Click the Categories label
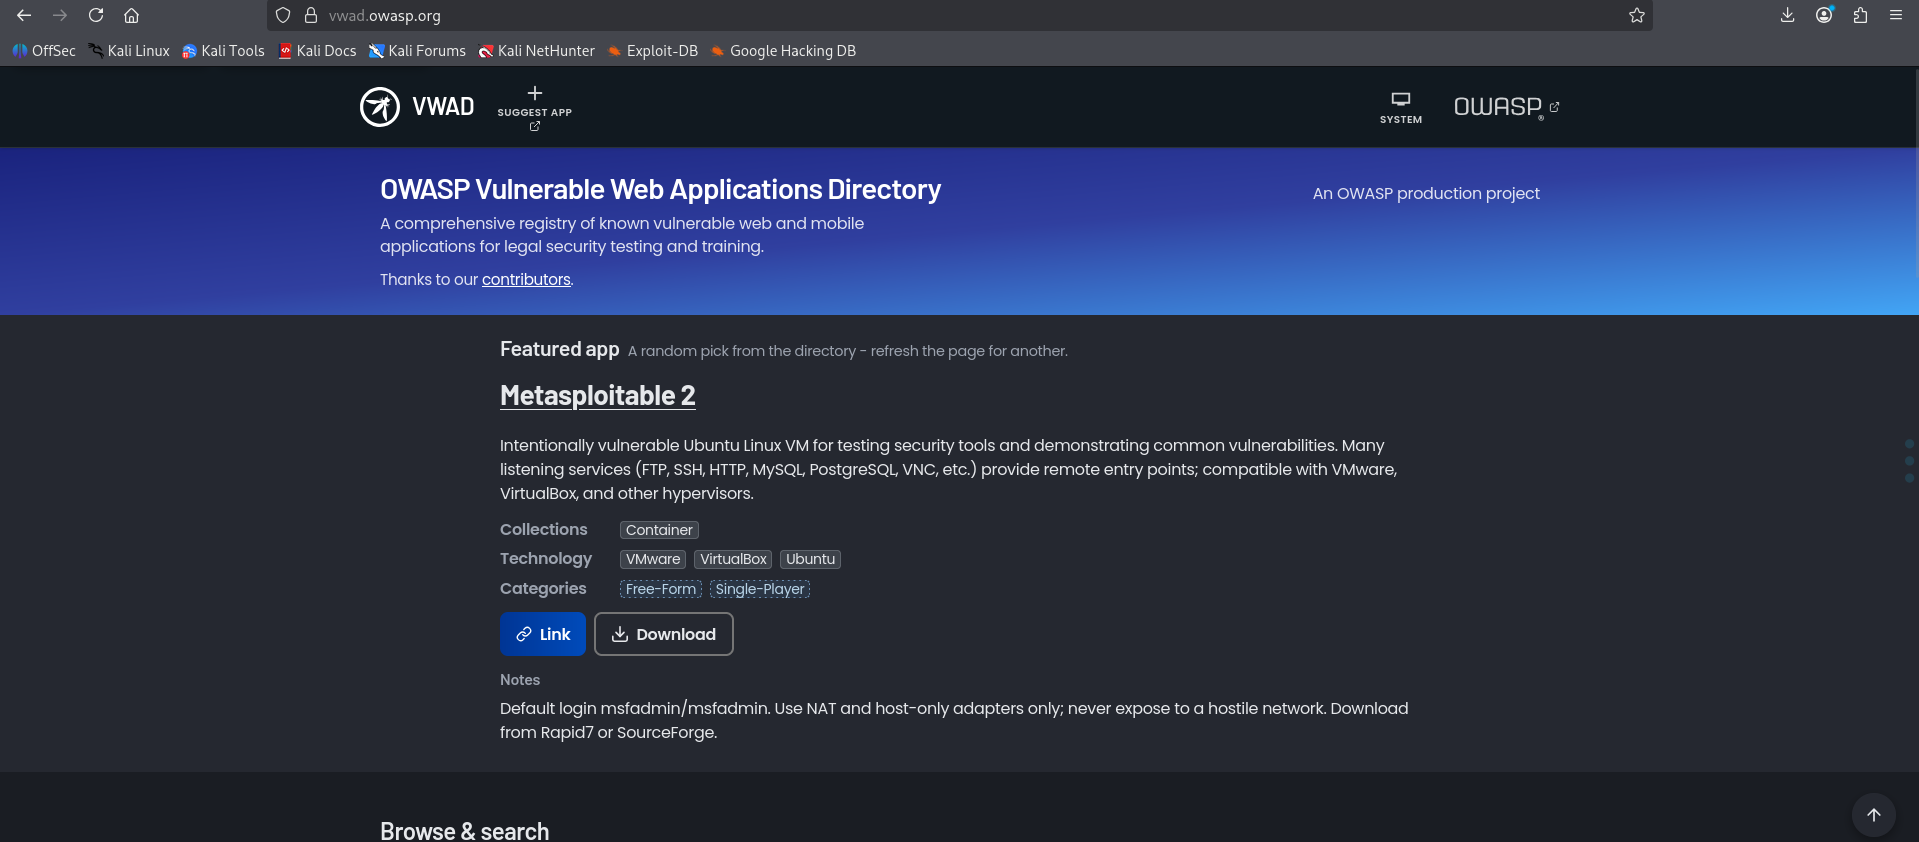 (543, 589)
